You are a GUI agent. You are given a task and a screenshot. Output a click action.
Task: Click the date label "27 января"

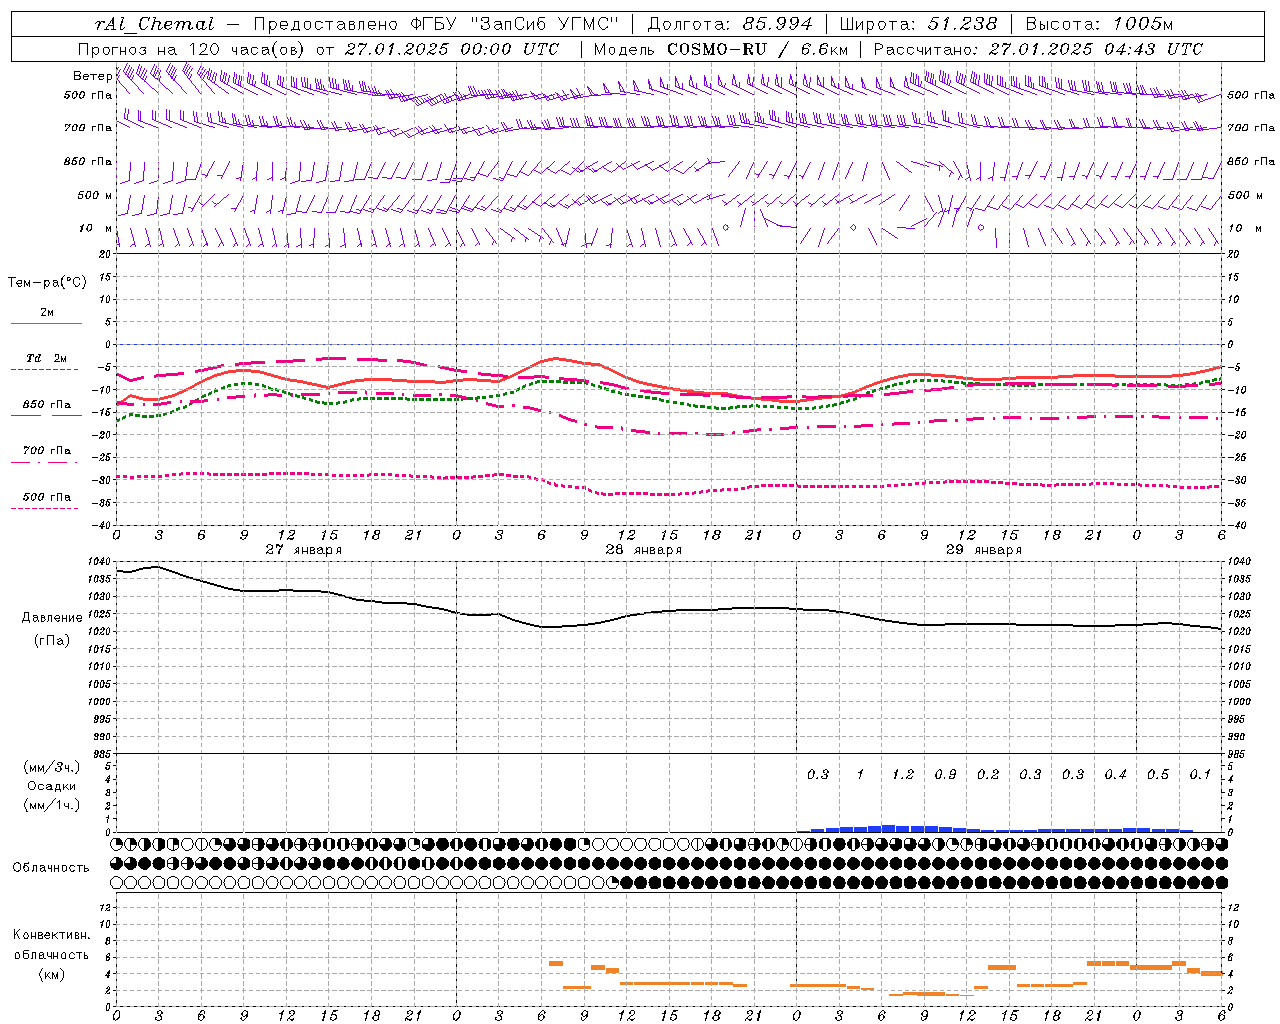coord(304,549)
